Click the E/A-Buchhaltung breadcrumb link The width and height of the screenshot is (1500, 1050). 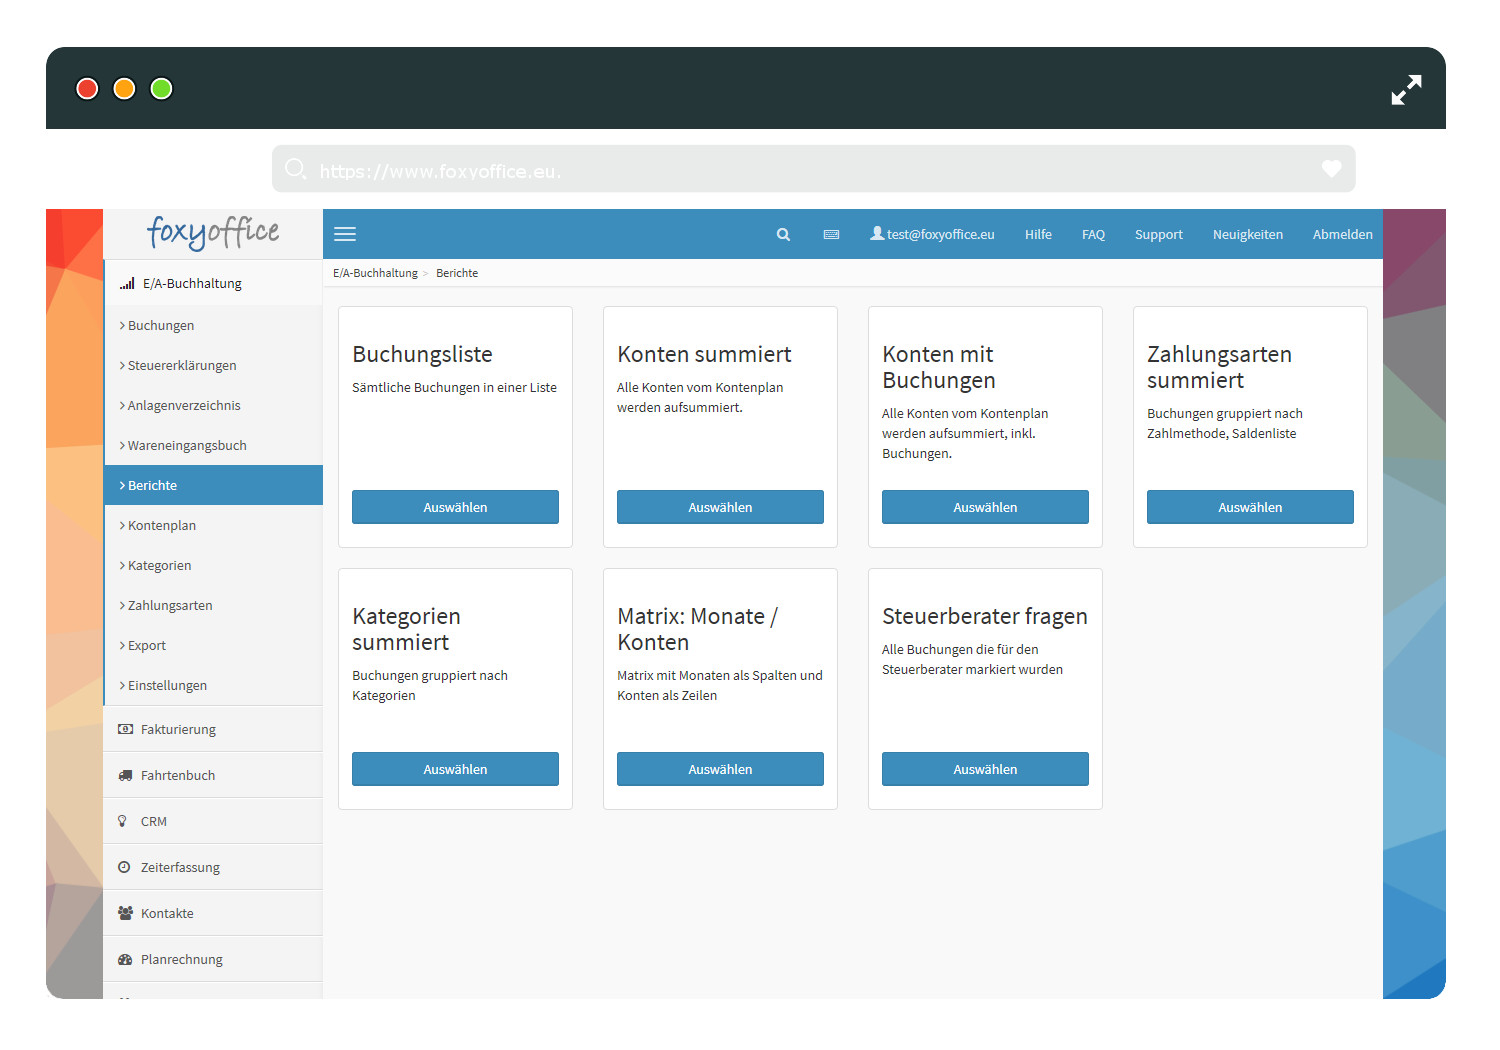(x=375, y=273)
